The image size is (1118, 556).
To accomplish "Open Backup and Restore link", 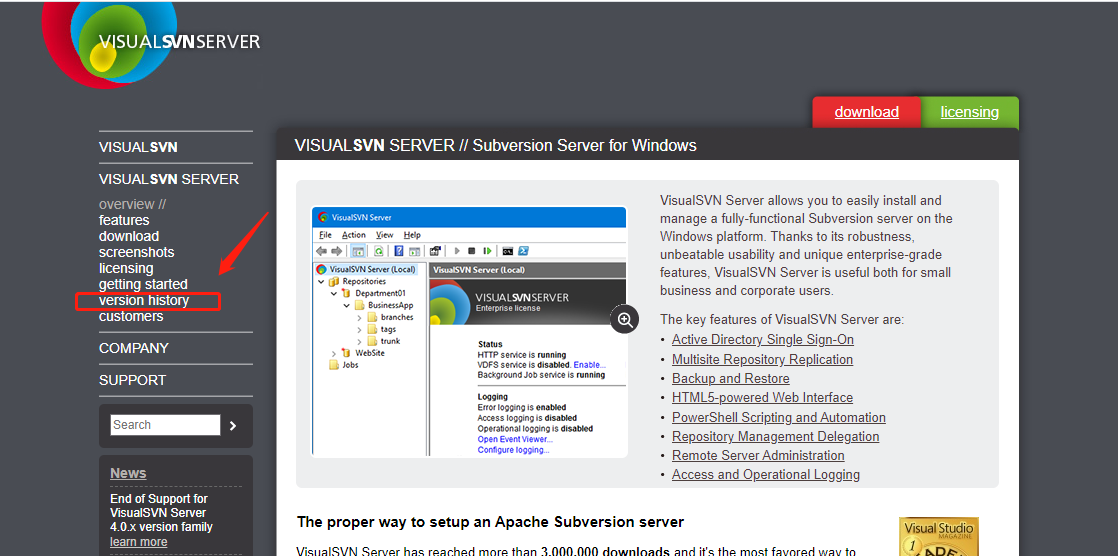I will pos(731,379).
